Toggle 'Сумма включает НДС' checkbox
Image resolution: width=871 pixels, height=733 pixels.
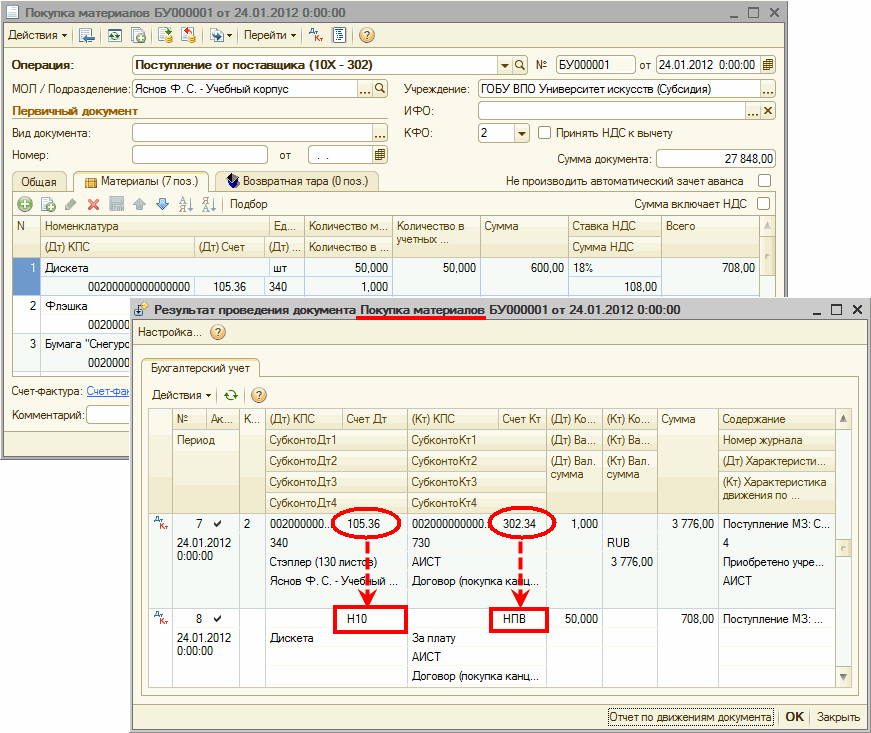coord(764,204)
